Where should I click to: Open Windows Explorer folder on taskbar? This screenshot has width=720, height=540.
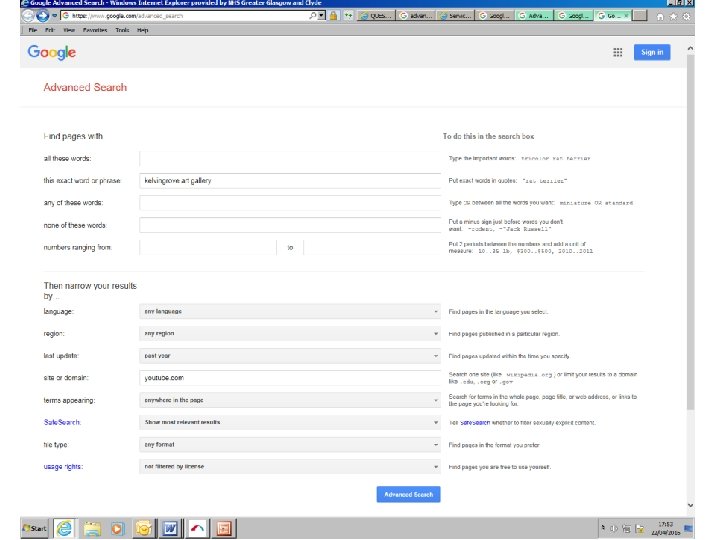click(x=92, y=529)
